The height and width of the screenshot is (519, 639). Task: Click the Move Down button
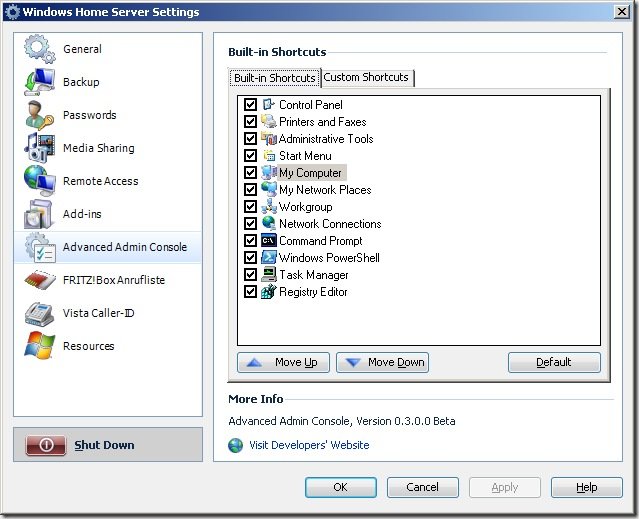coord(382,362)
